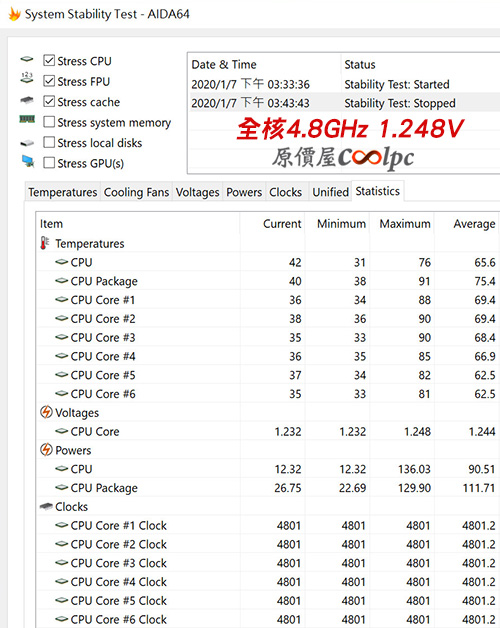The image size is (500, 628).
Task: Select the Stability Test: Stopped log row
Action: pos(344,103)
